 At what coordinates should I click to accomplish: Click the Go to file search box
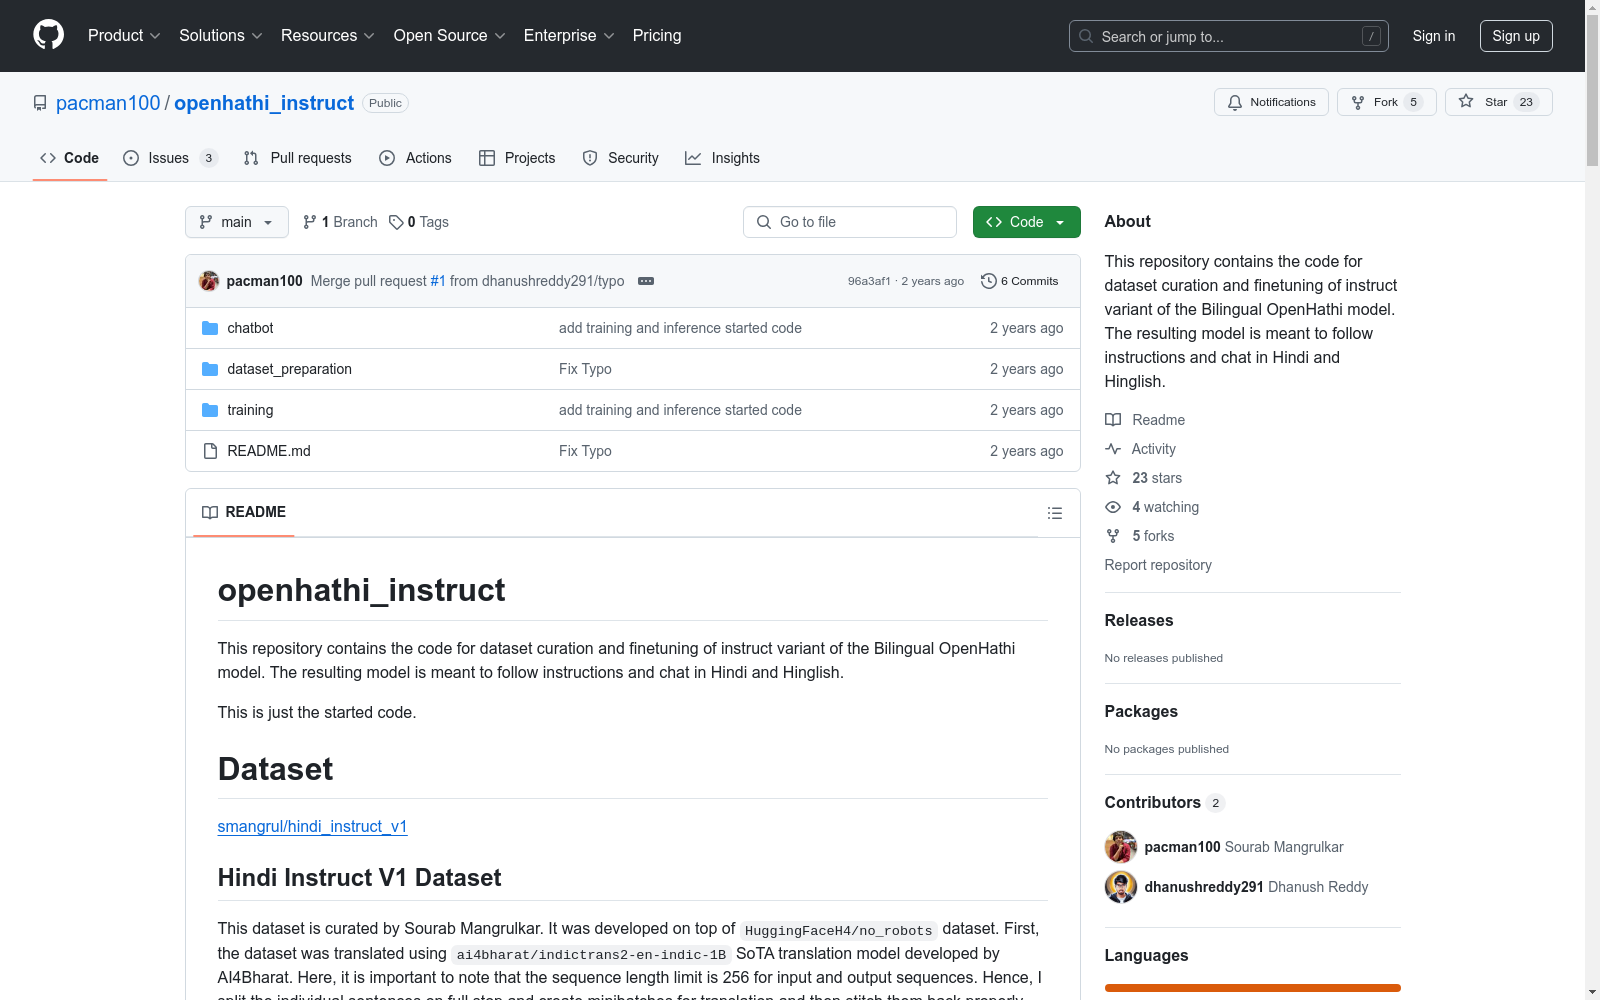pos(850,222)
